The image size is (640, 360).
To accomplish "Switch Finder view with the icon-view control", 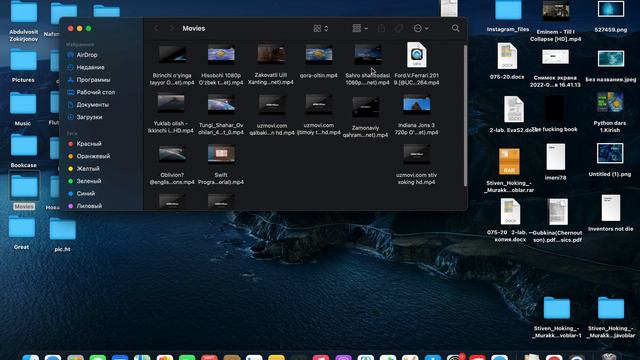I will (320, 28).
